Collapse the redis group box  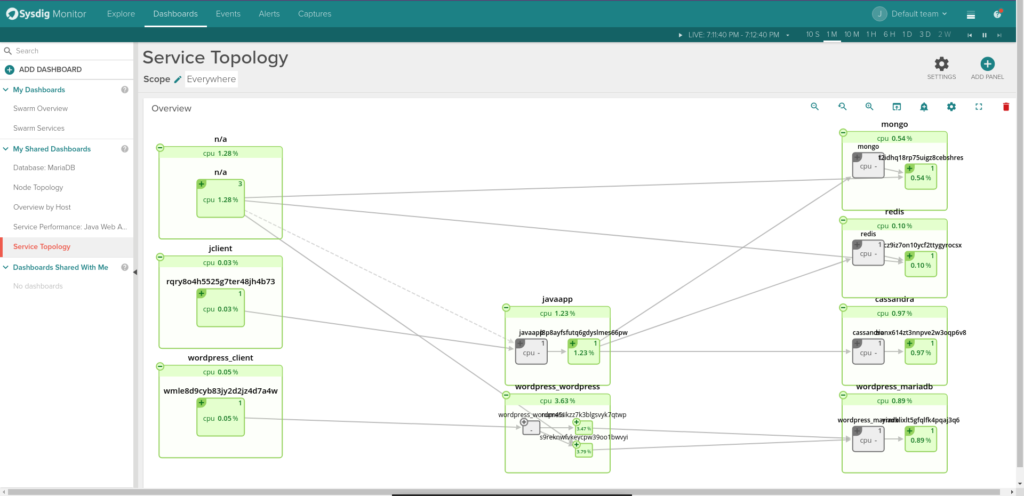pyautogui.click(x=843, y=221)
